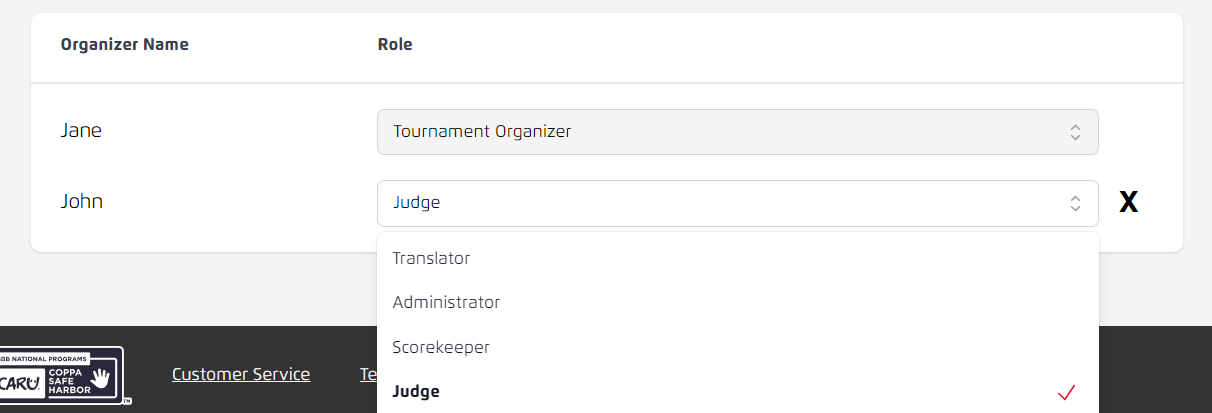Click the up-down arrows on John's Judge field
The height and width of the screenshot is (413, 1212).
coord(1075,203)
